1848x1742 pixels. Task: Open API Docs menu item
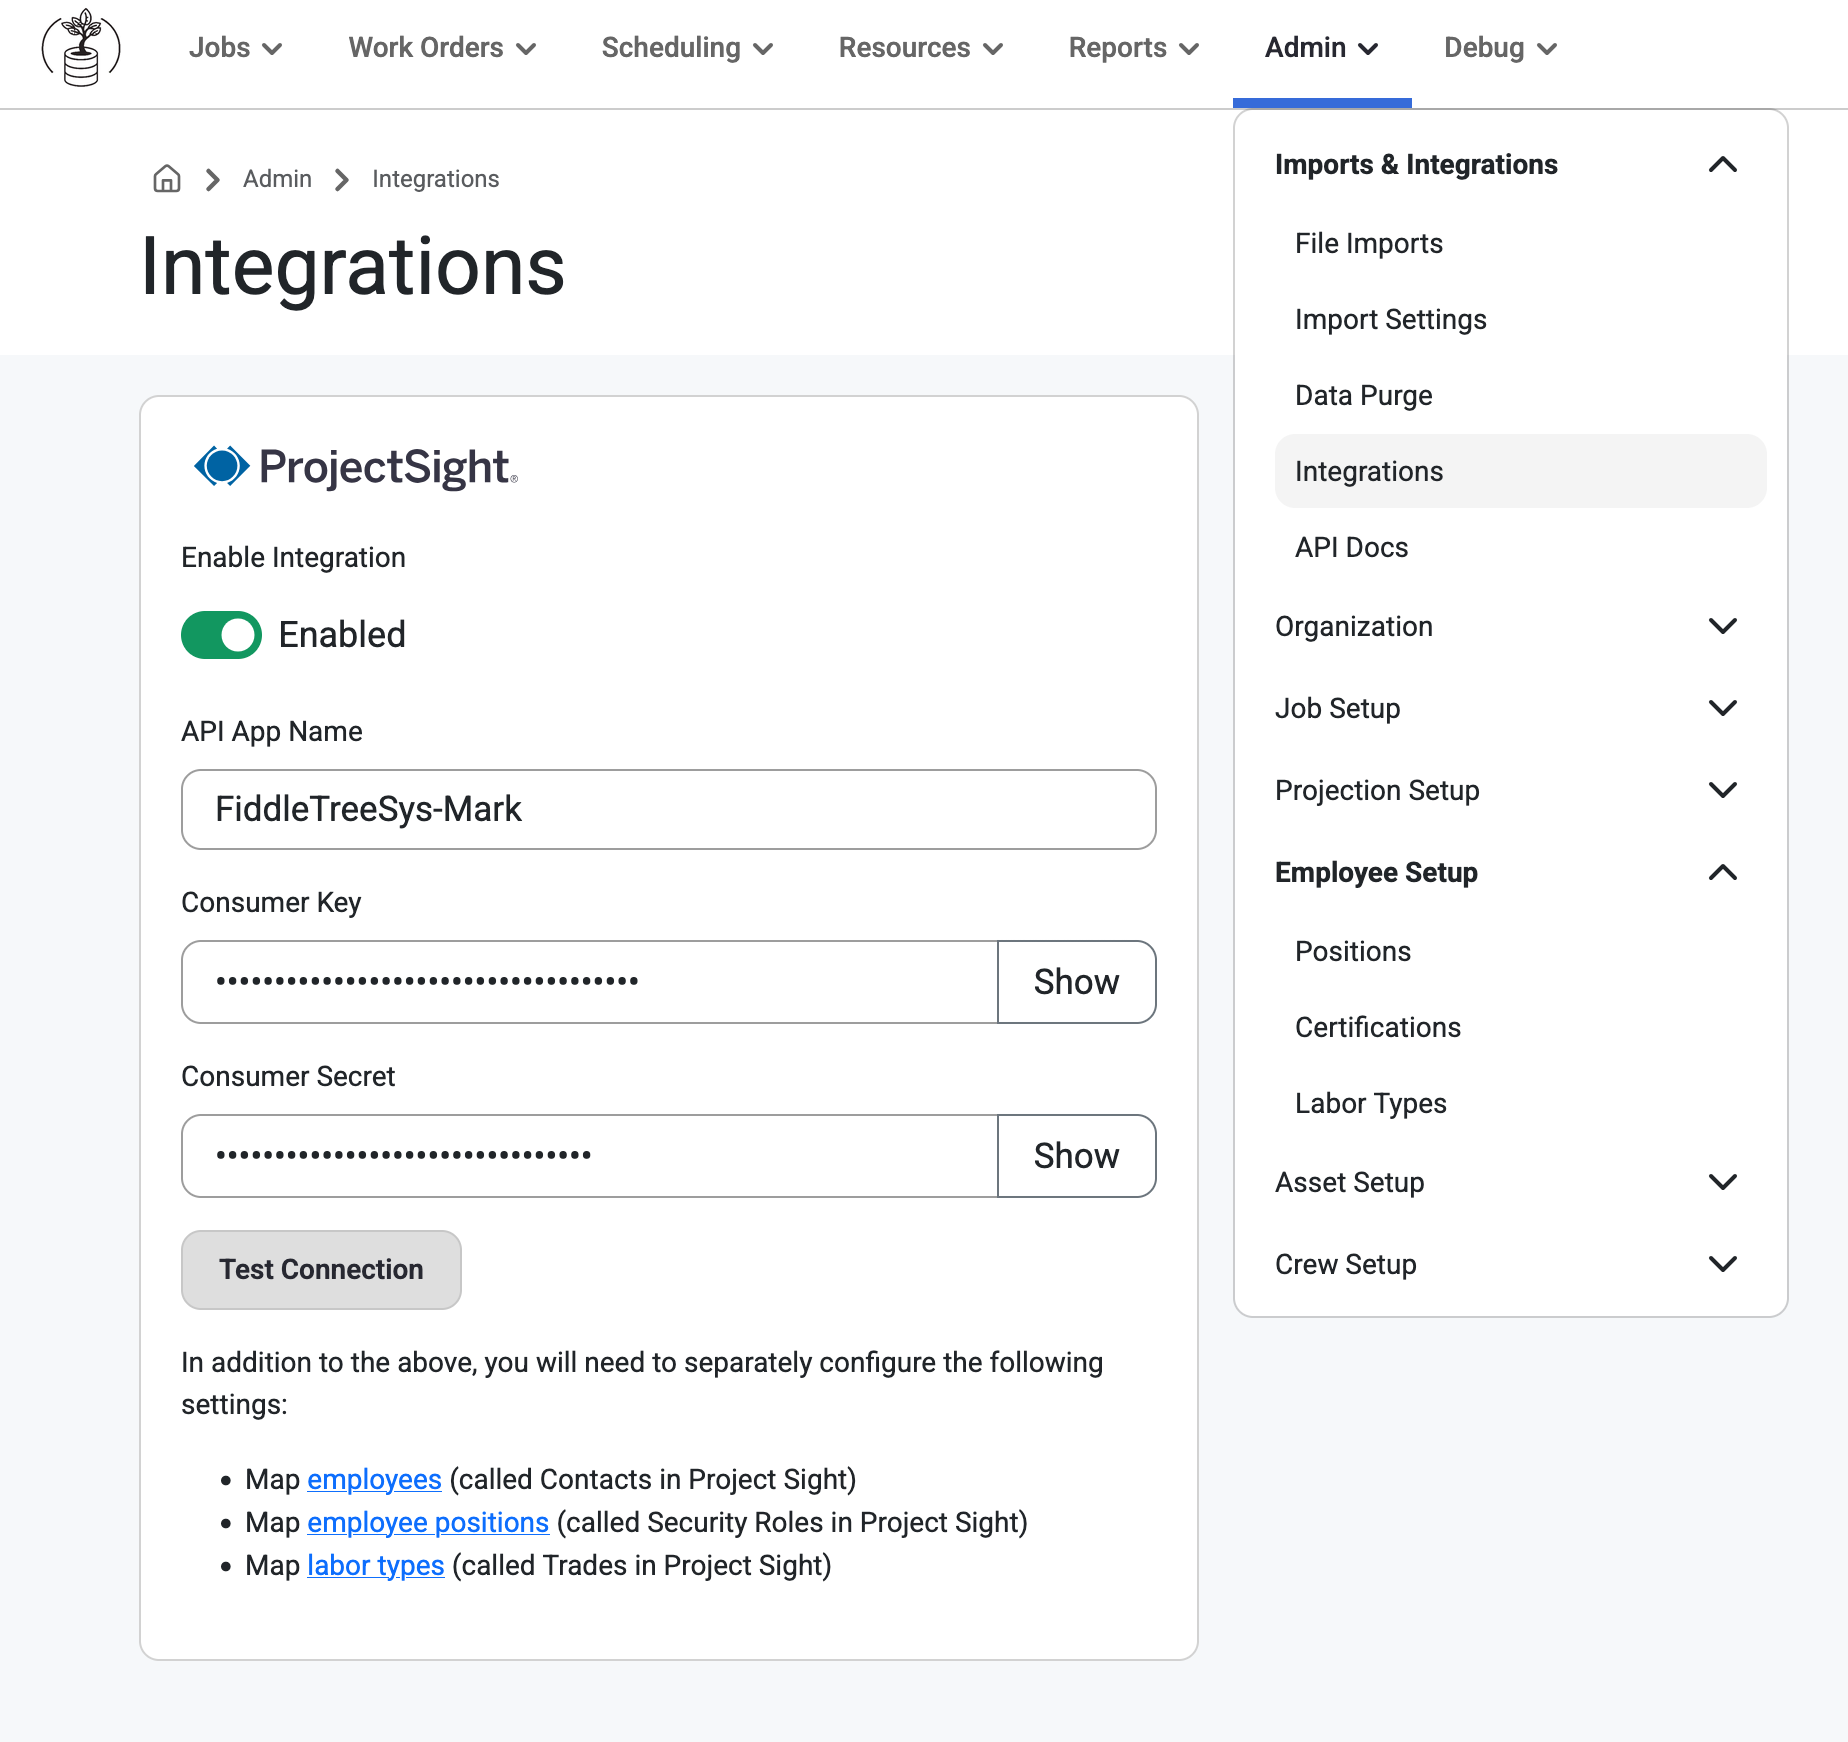(x=1520, y=547)
